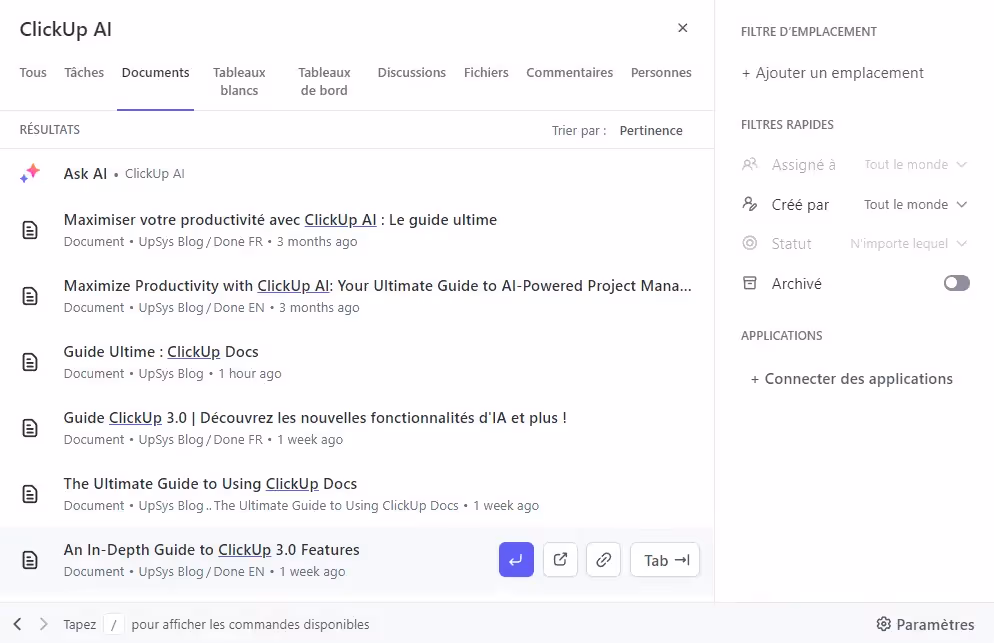The width and height of the screenshot is (994, 643).
Task: Switch to the Tâches tab
Action: point(84,73)
